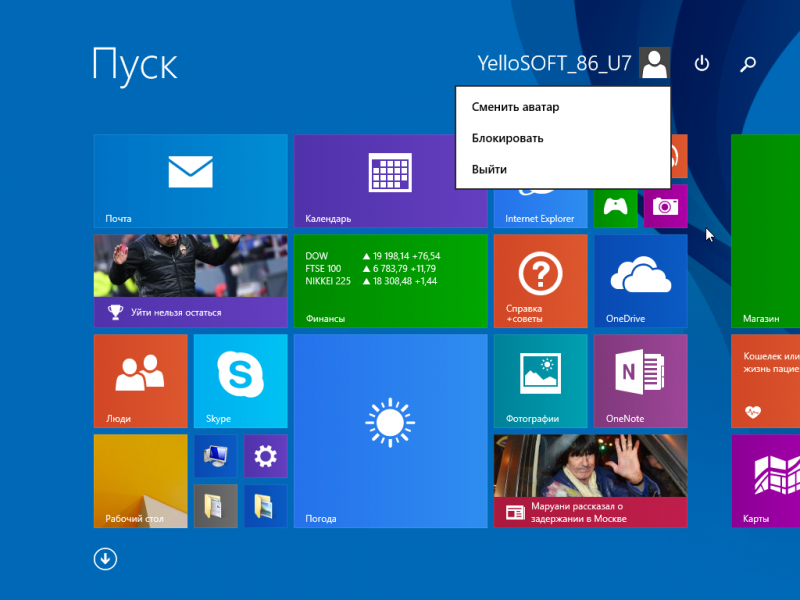
Task: Launch the OneNote tile
Action: [640, 381]
